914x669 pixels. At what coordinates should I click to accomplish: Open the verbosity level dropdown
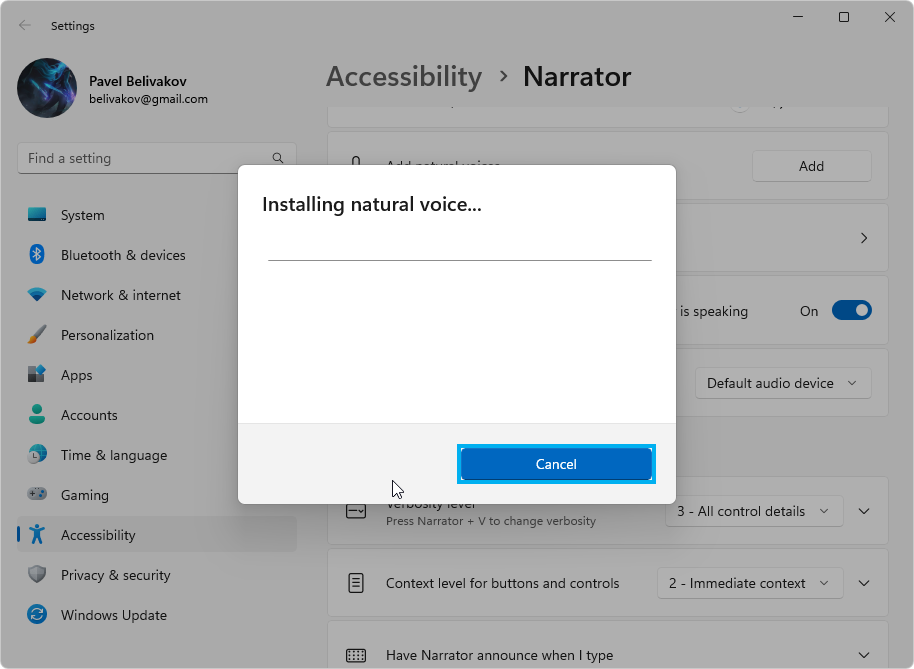[x=754, y=511]
